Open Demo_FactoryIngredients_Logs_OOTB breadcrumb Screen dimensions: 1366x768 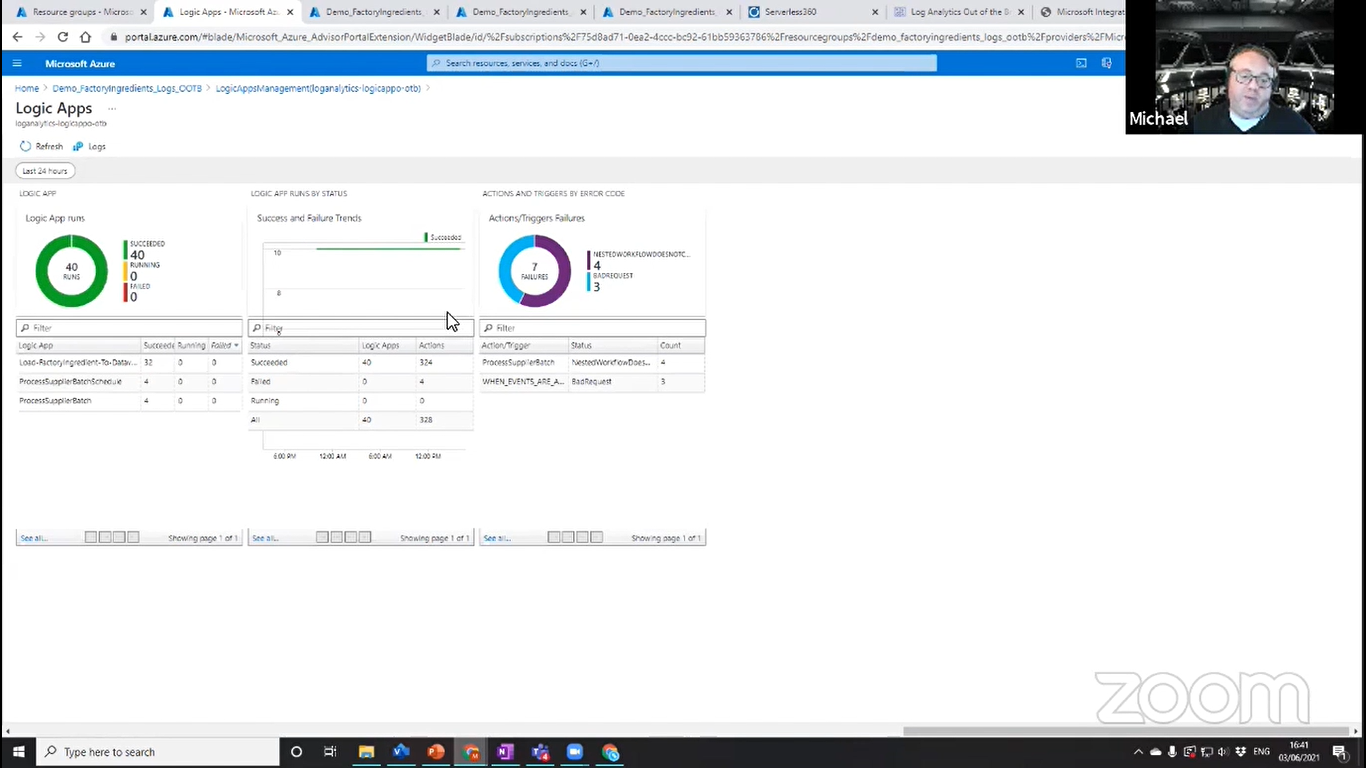(127, 88)
